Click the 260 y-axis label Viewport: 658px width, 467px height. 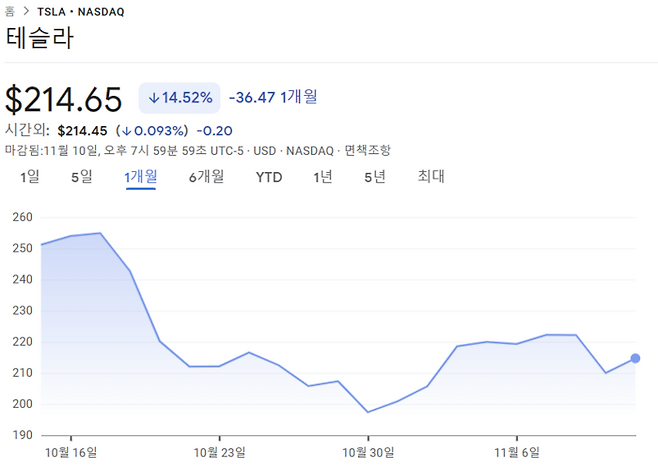22,217
